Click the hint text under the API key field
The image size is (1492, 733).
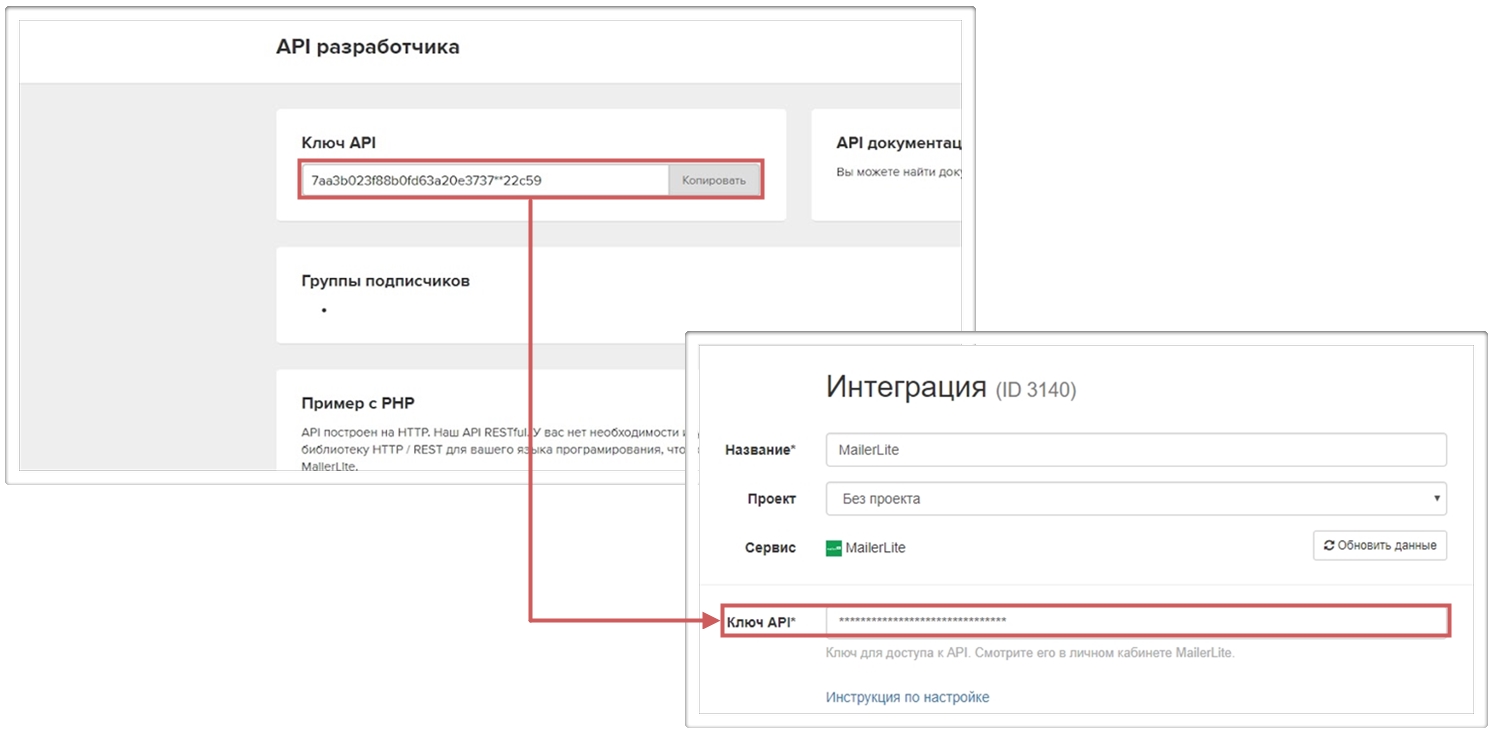coord(1030,653)
